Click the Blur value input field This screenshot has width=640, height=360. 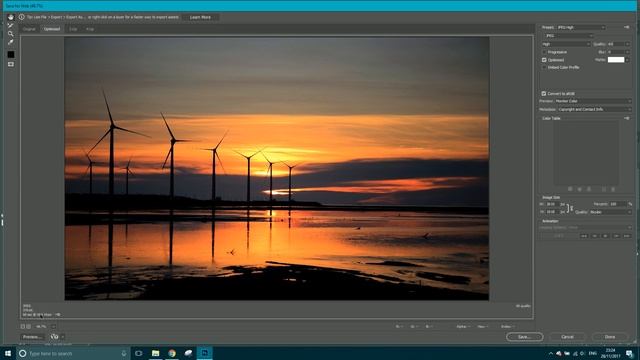pyautogui.click(x=616, y=52)
